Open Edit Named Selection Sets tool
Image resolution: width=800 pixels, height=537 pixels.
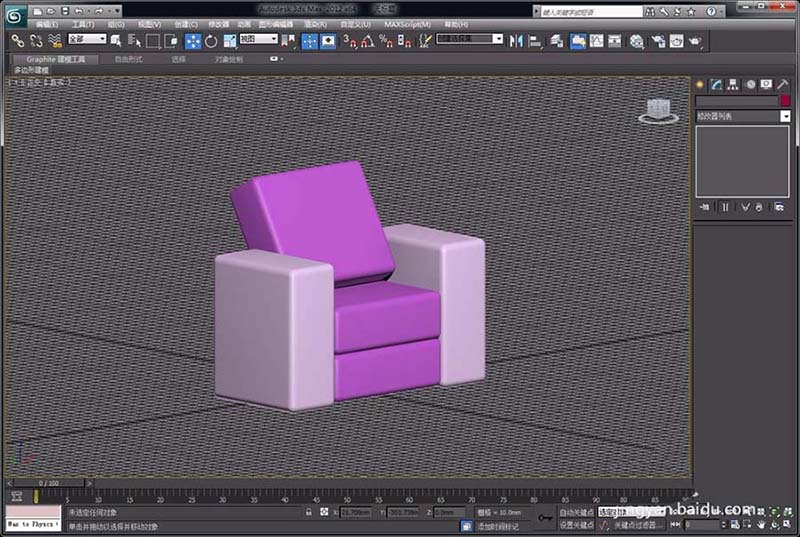tap(424, 41)
